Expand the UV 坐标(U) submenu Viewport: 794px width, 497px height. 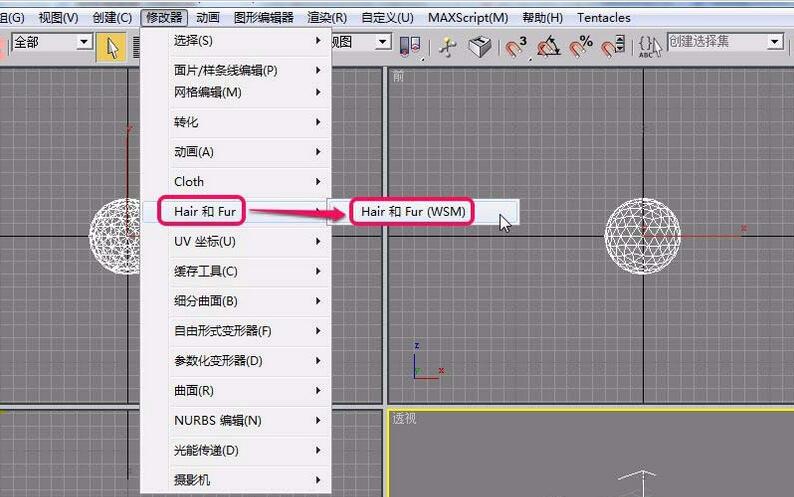tap(236, 241)
